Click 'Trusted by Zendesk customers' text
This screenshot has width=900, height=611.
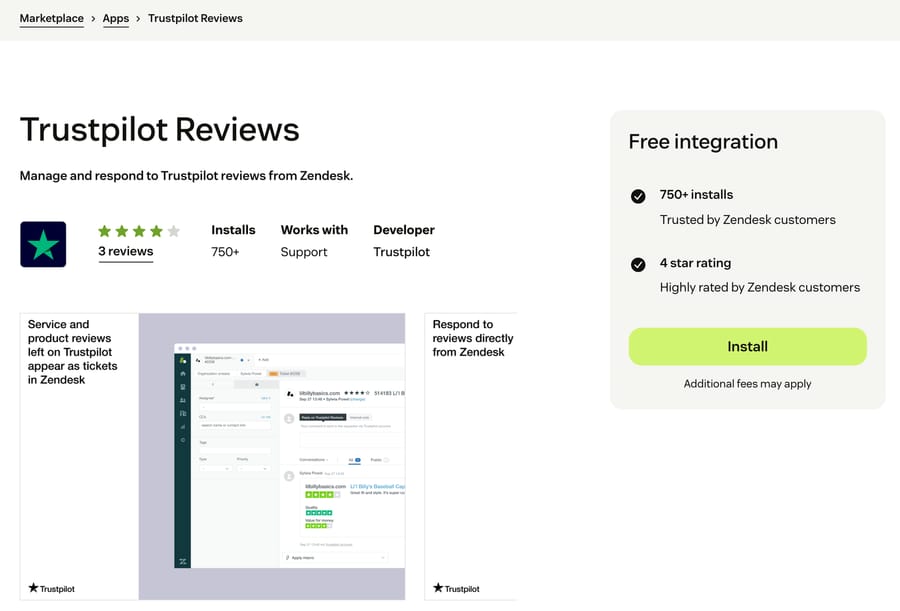pyautogui.click(x=747, y=220)
